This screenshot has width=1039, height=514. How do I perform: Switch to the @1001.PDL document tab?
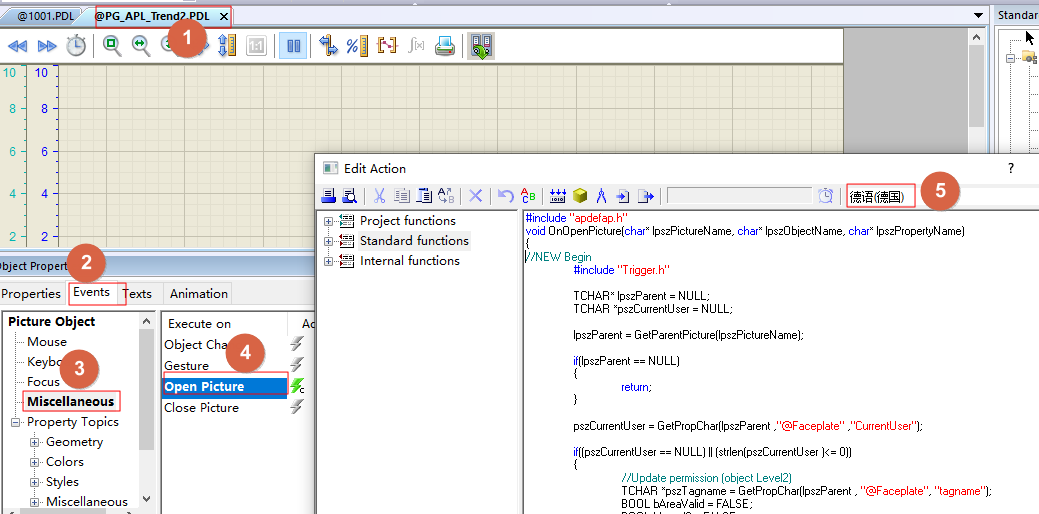point(45,16)
